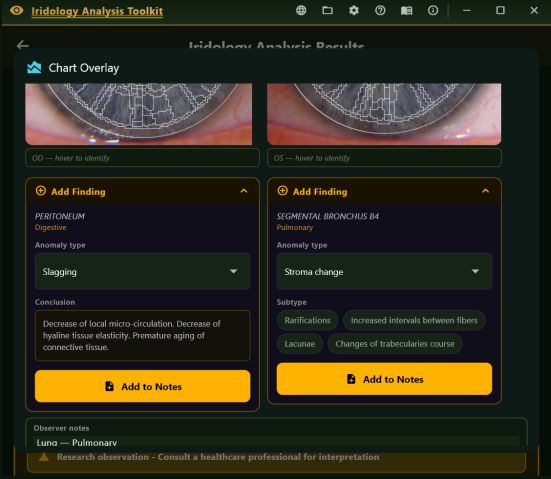Click the Research observation disclaimer text

[218, 457]
